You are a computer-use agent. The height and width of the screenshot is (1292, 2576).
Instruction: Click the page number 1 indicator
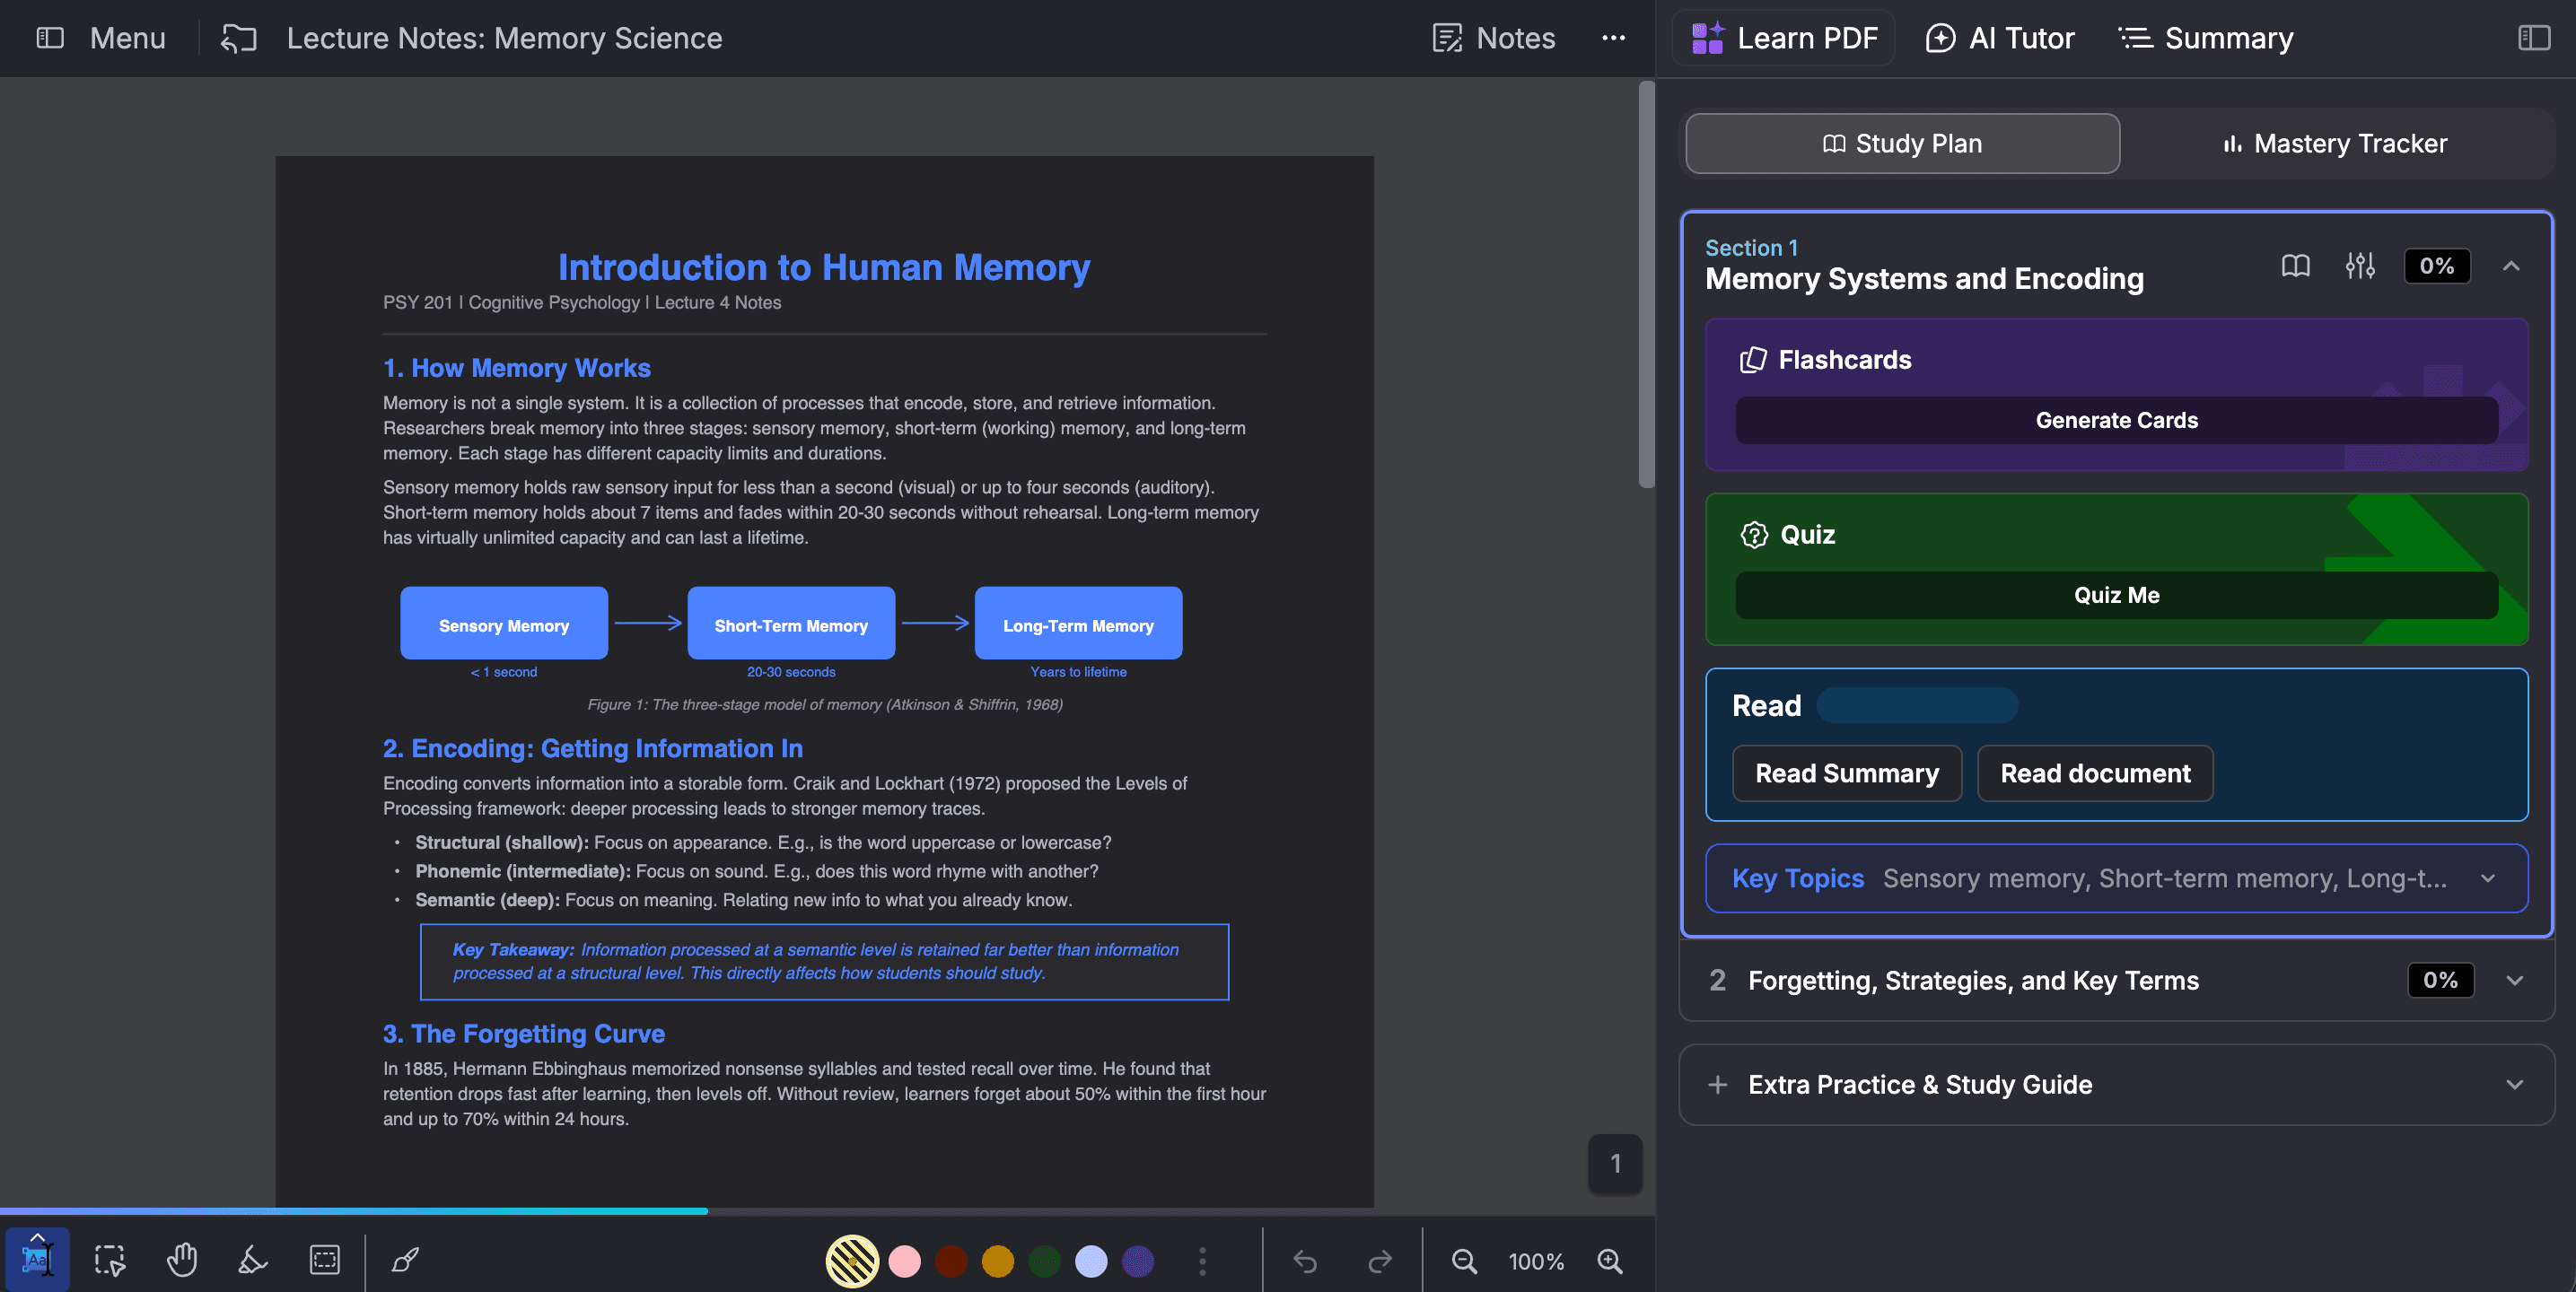(x=1615, y=1163)
